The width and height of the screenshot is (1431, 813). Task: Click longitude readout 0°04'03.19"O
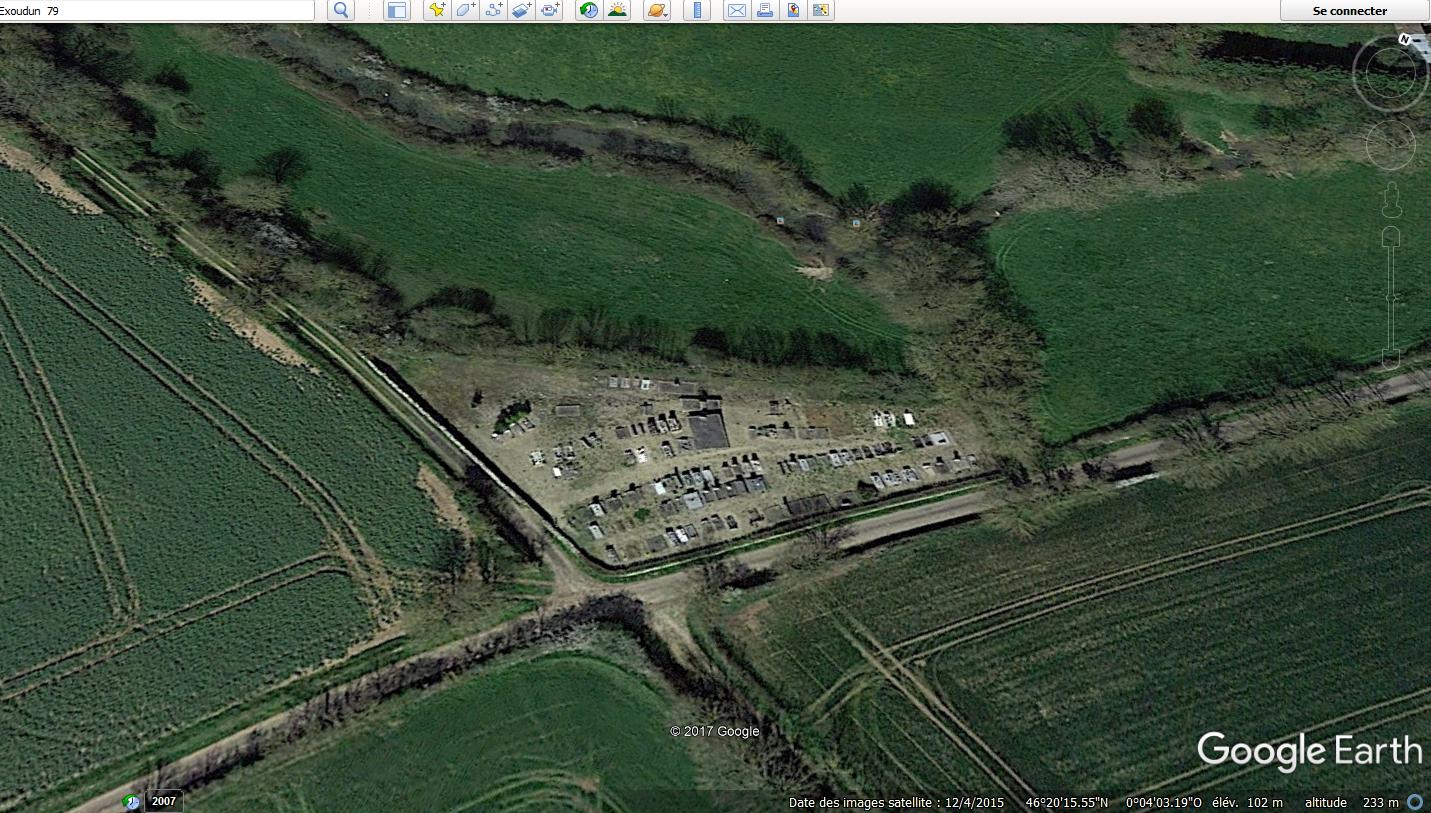tap(1163, 802)
